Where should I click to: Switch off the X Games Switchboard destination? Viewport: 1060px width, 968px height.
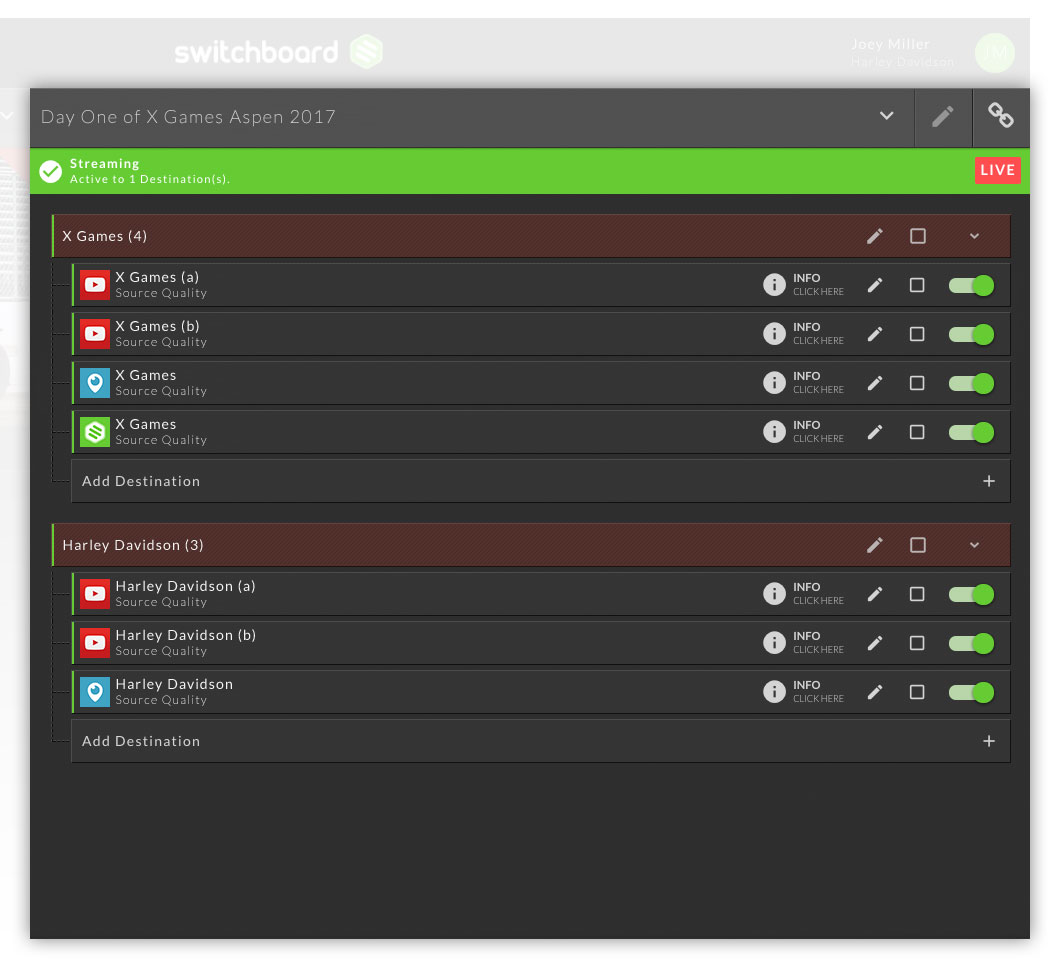[971, 432]
